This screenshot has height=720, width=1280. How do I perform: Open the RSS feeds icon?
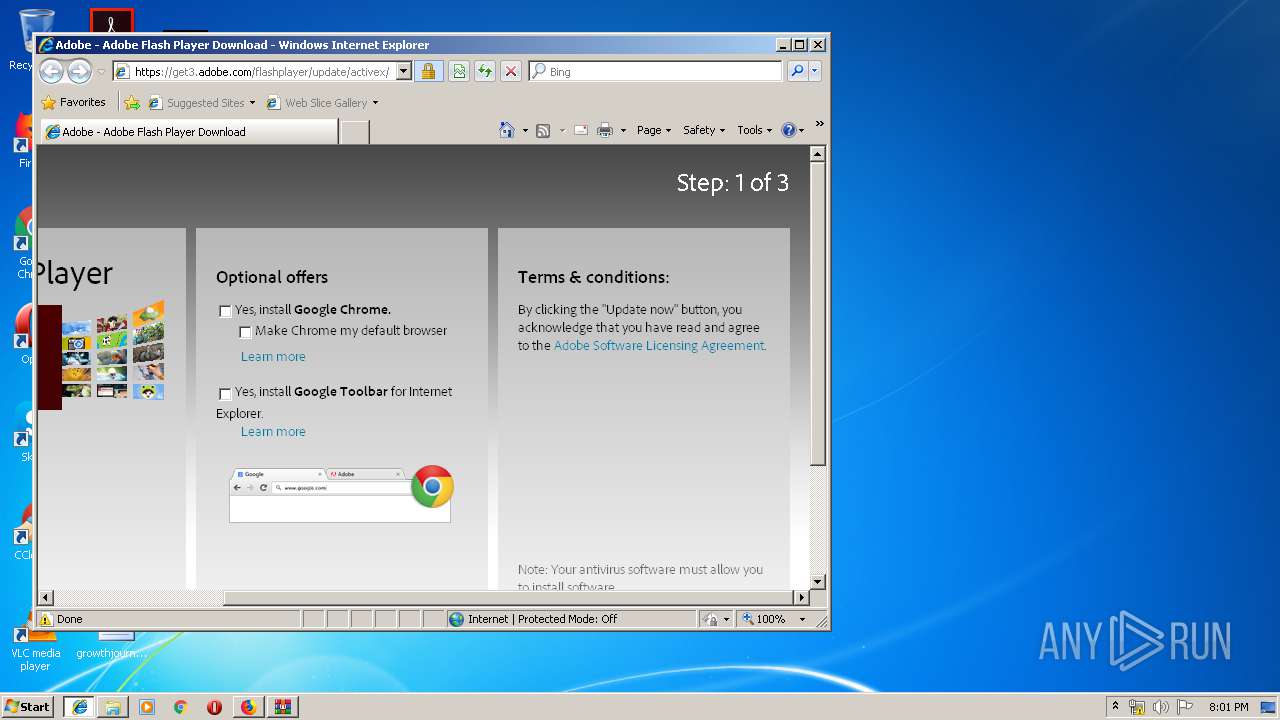[x=543, y=130]
